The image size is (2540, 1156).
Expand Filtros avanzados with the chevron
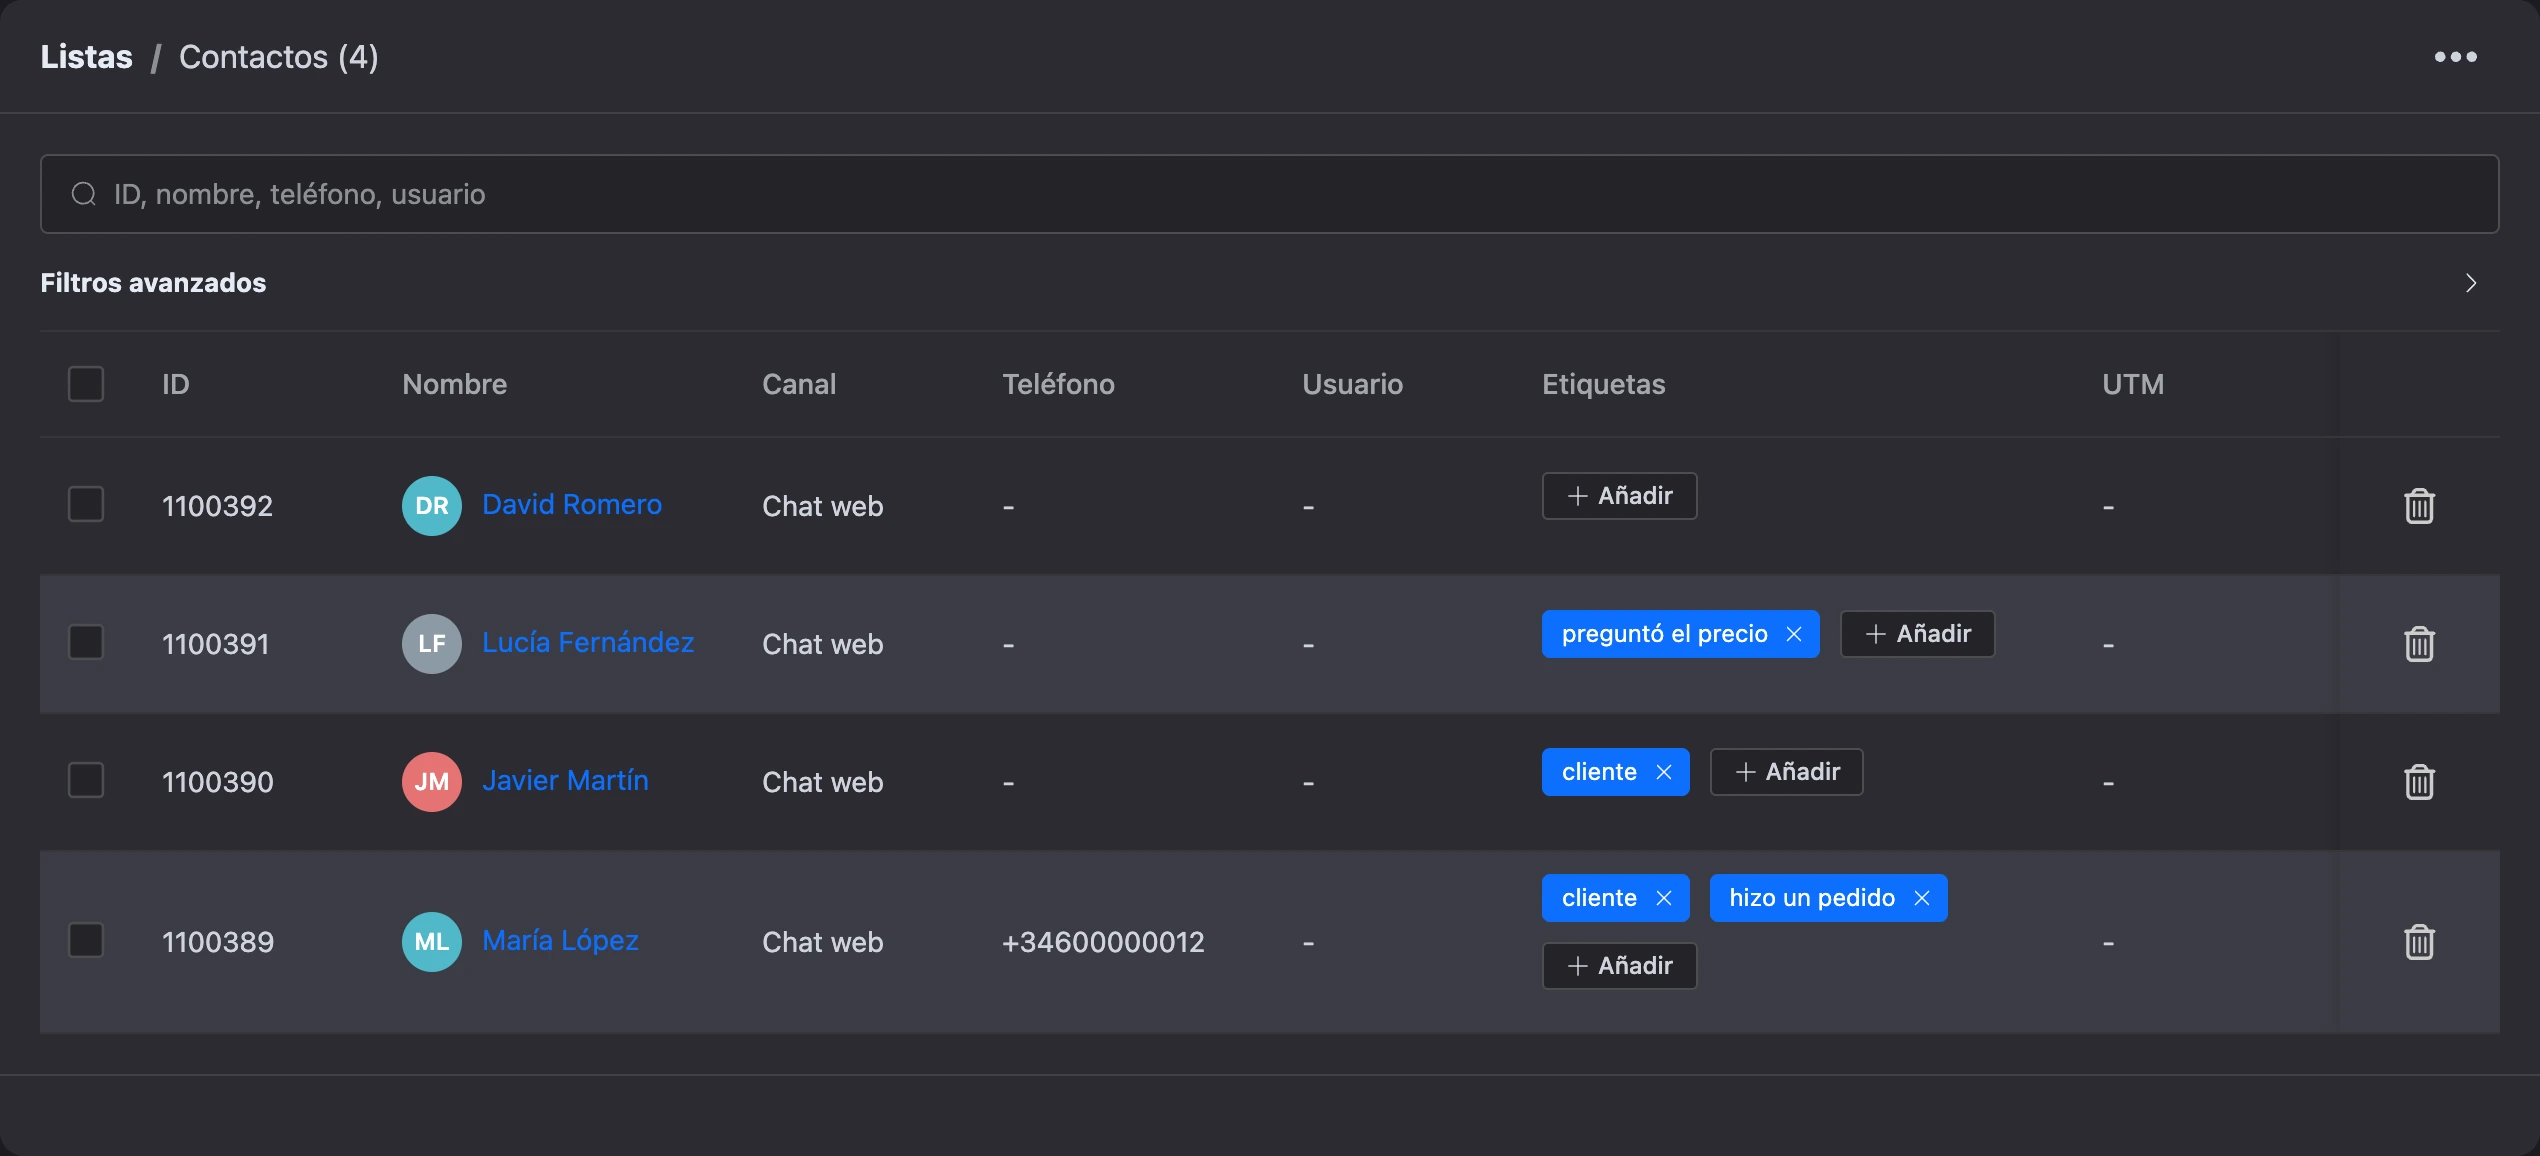tap(2471, 283)
